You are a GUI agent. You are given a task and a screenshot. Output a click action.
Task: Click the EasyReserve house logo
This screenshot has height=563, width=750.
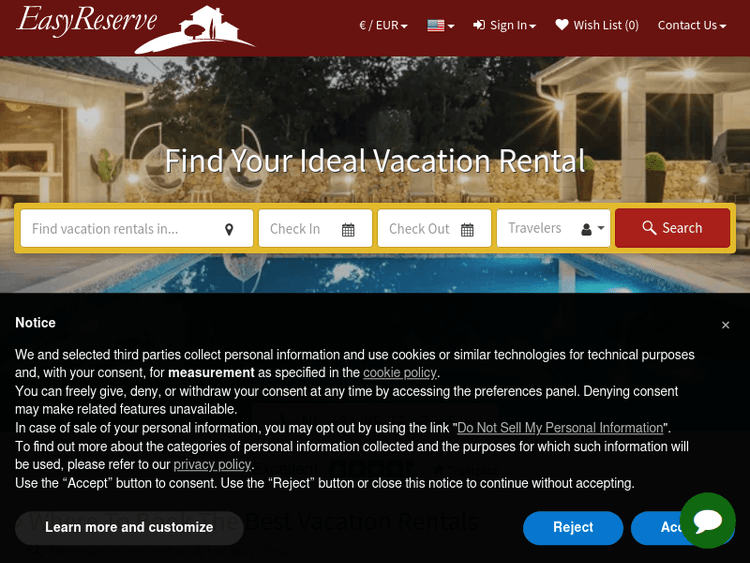click(136, 28)
